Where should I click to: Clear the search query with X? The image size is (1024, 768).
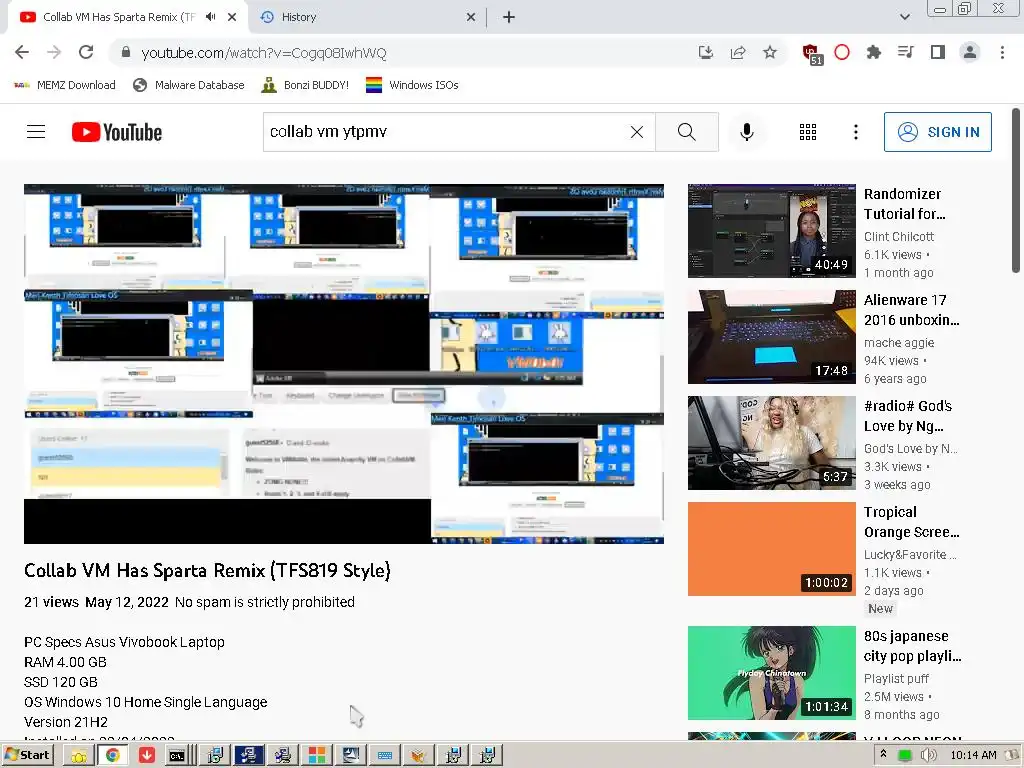coord(637,132)
